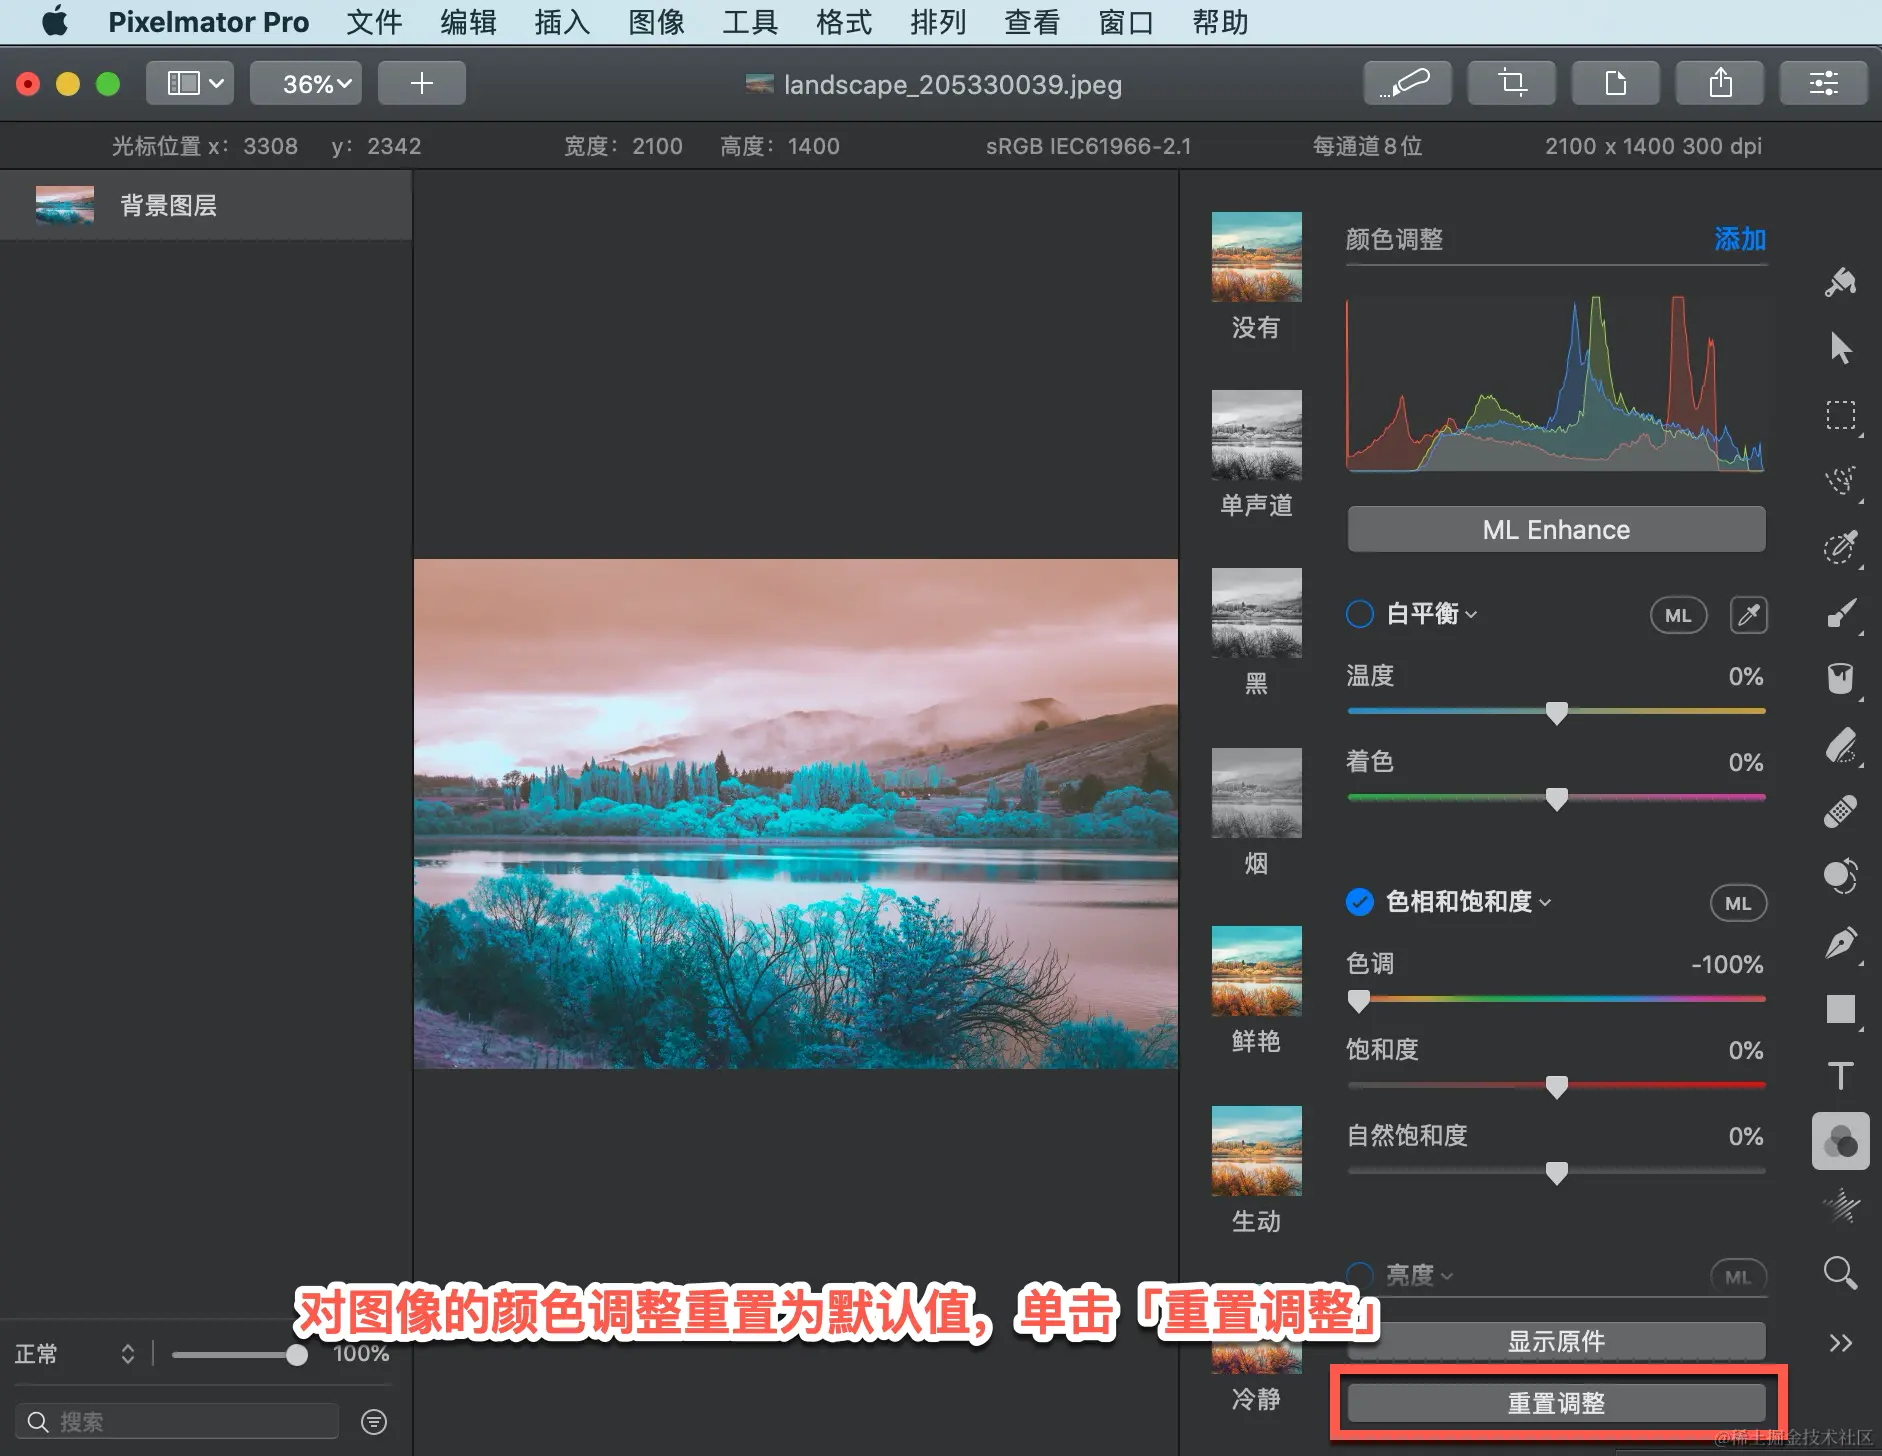This screenshot has height=1456, width=1882.
Task: Expand the 色相和饱和度 options chevron
Action: 1545,903
